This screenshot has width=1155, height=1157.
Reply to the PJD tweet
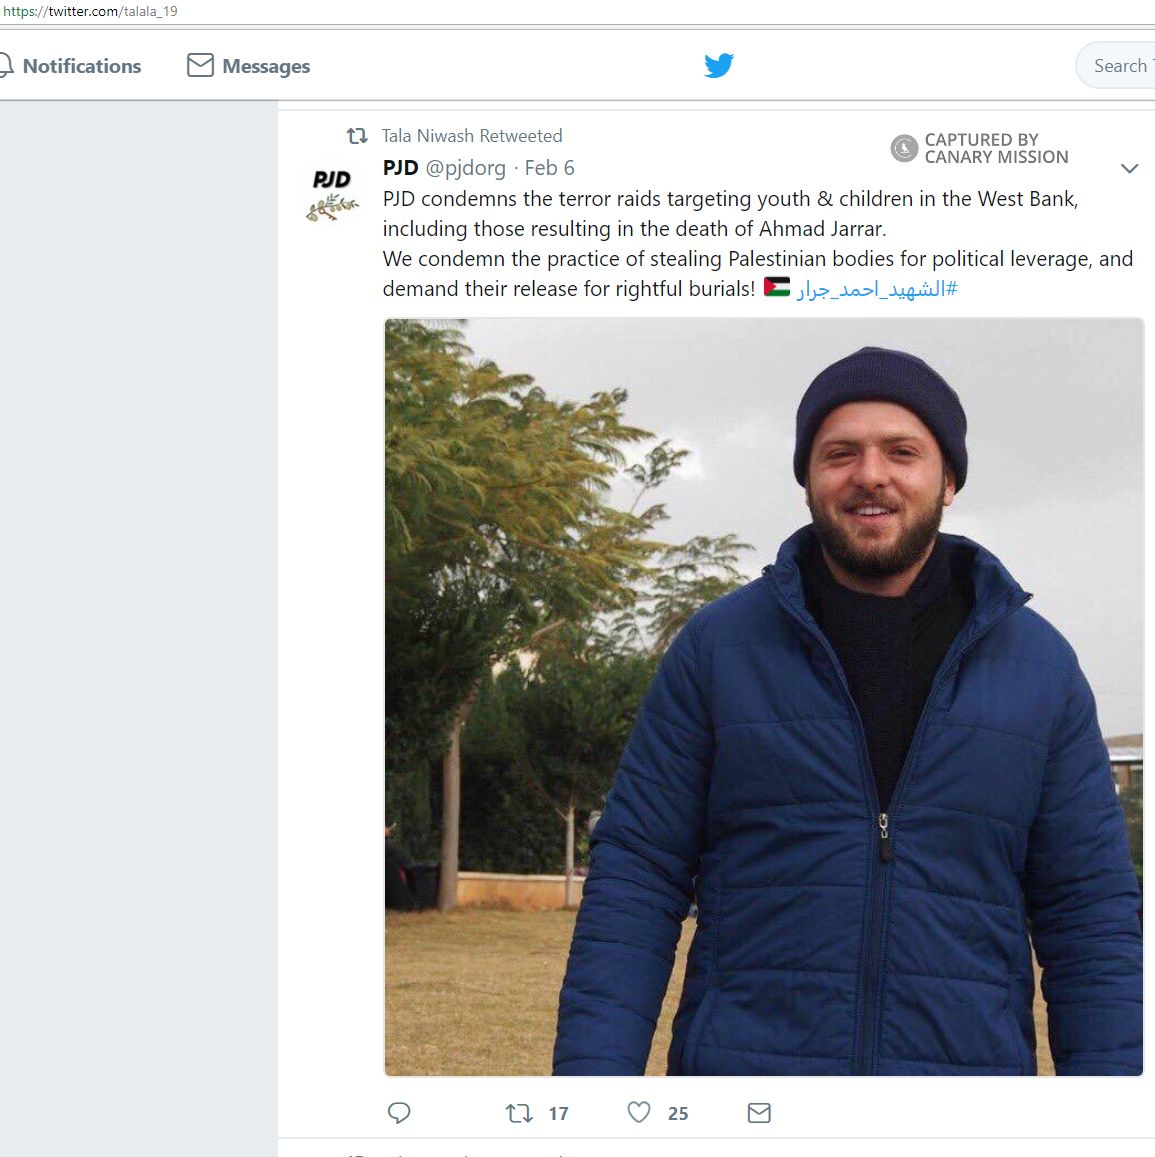pyautogui.click(x=398, y=1113)
